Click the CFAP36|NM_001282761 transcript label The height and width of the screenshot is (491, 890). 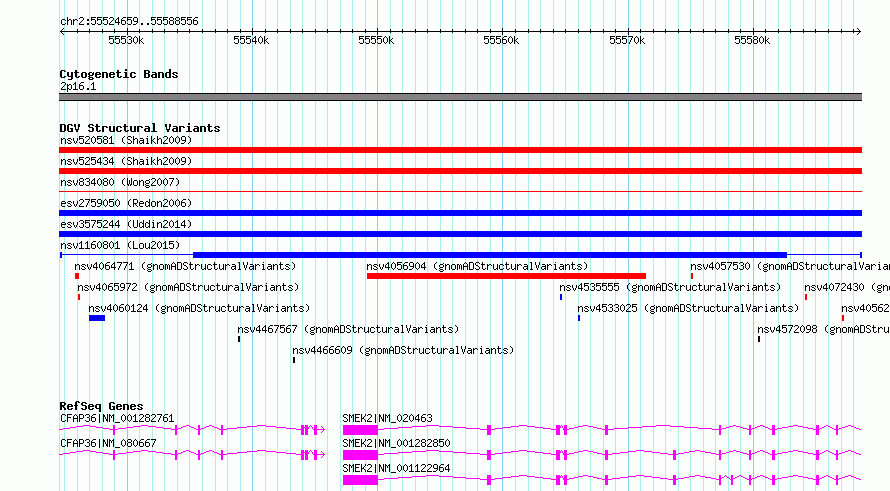pos(117,418)
